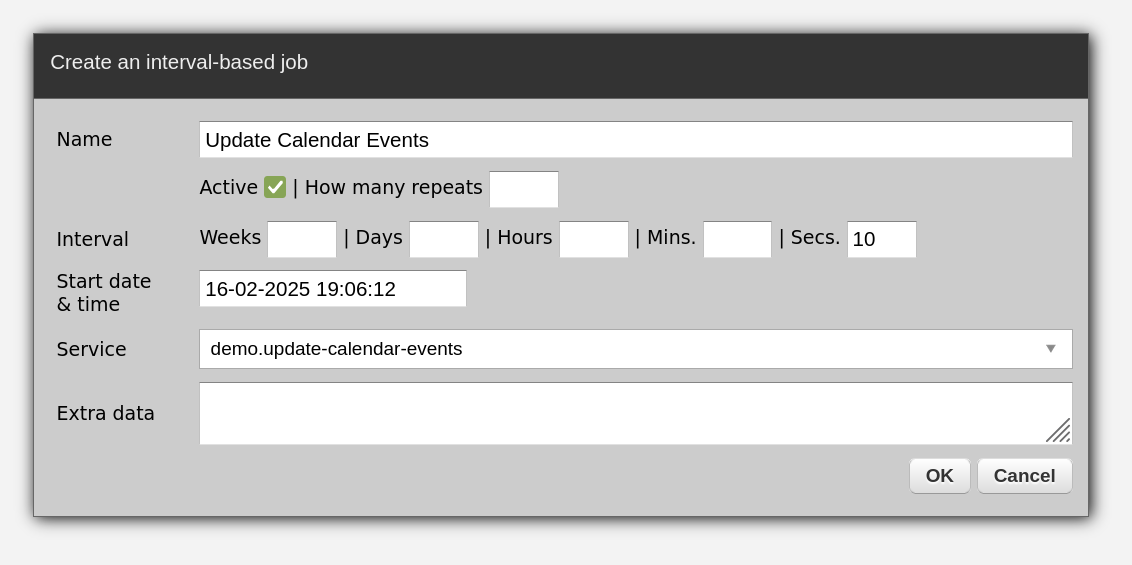Click into the Hours interval field
Screen dimensions: 1132x565
pyautogui.click(x=594, y=240)
